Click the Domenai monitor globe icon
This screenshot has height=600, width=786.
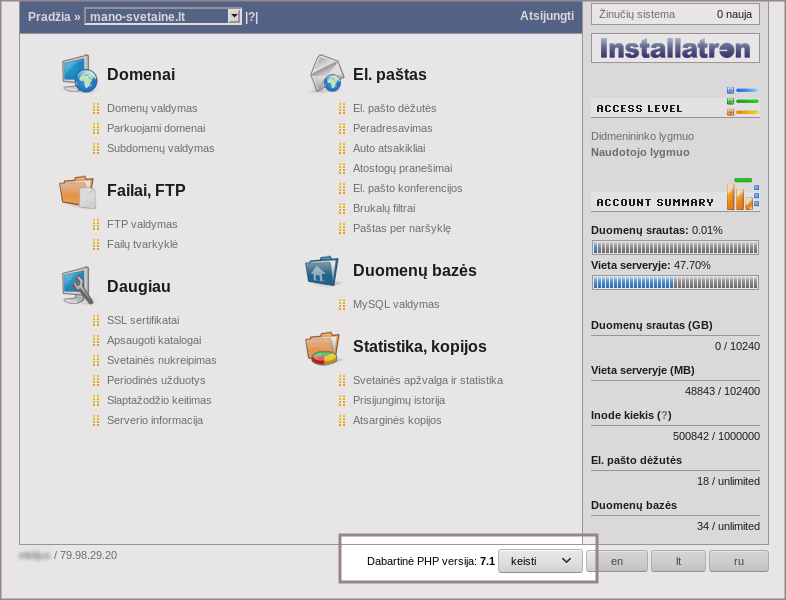[78, 74]
